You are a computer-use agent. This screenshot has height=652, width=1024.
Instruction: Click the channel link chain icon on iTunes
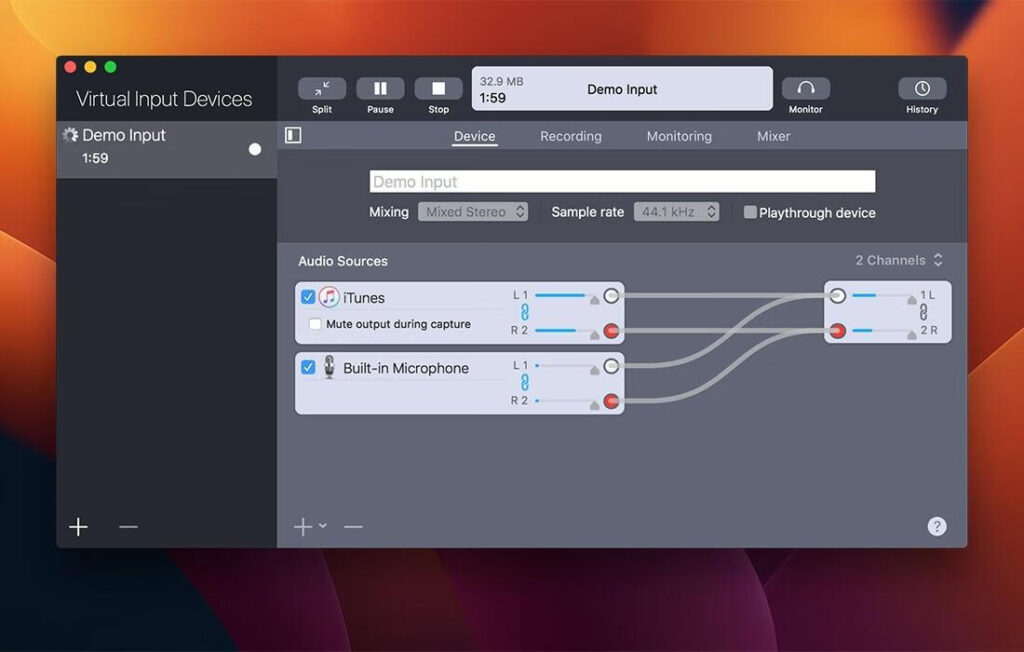click(x=524, y=311)
